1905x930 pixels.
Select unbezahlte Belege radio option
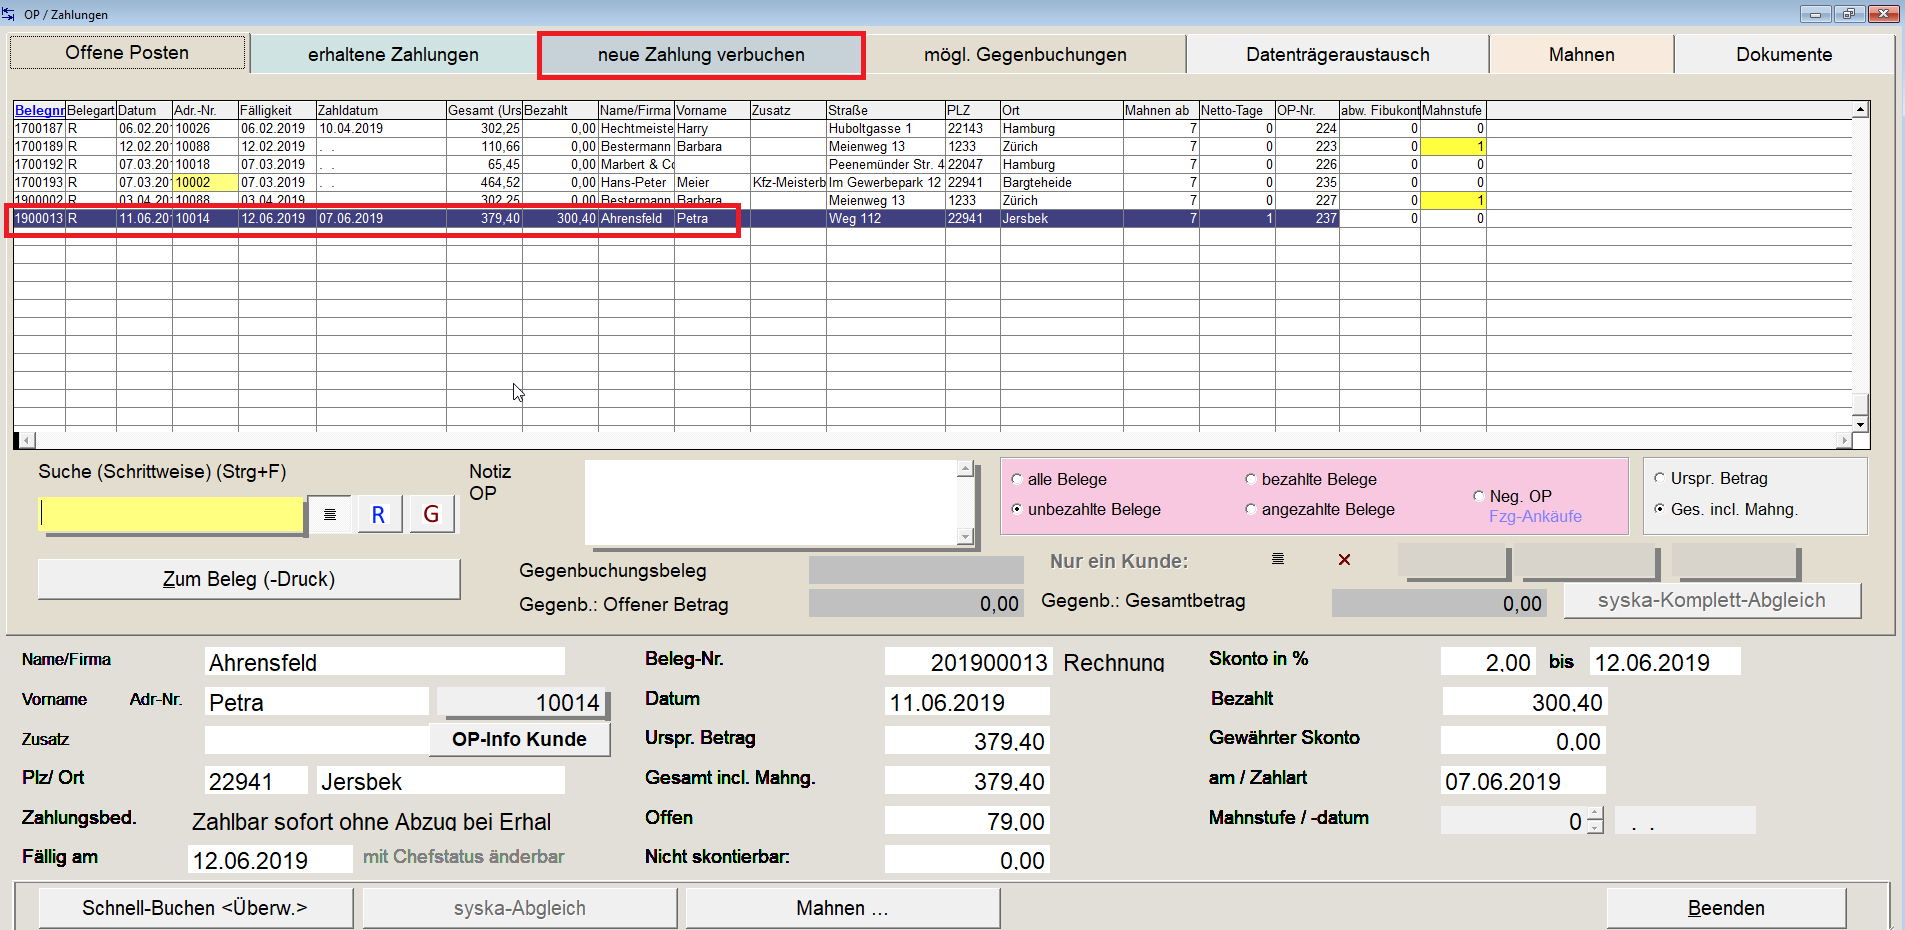click(1017, 509)
